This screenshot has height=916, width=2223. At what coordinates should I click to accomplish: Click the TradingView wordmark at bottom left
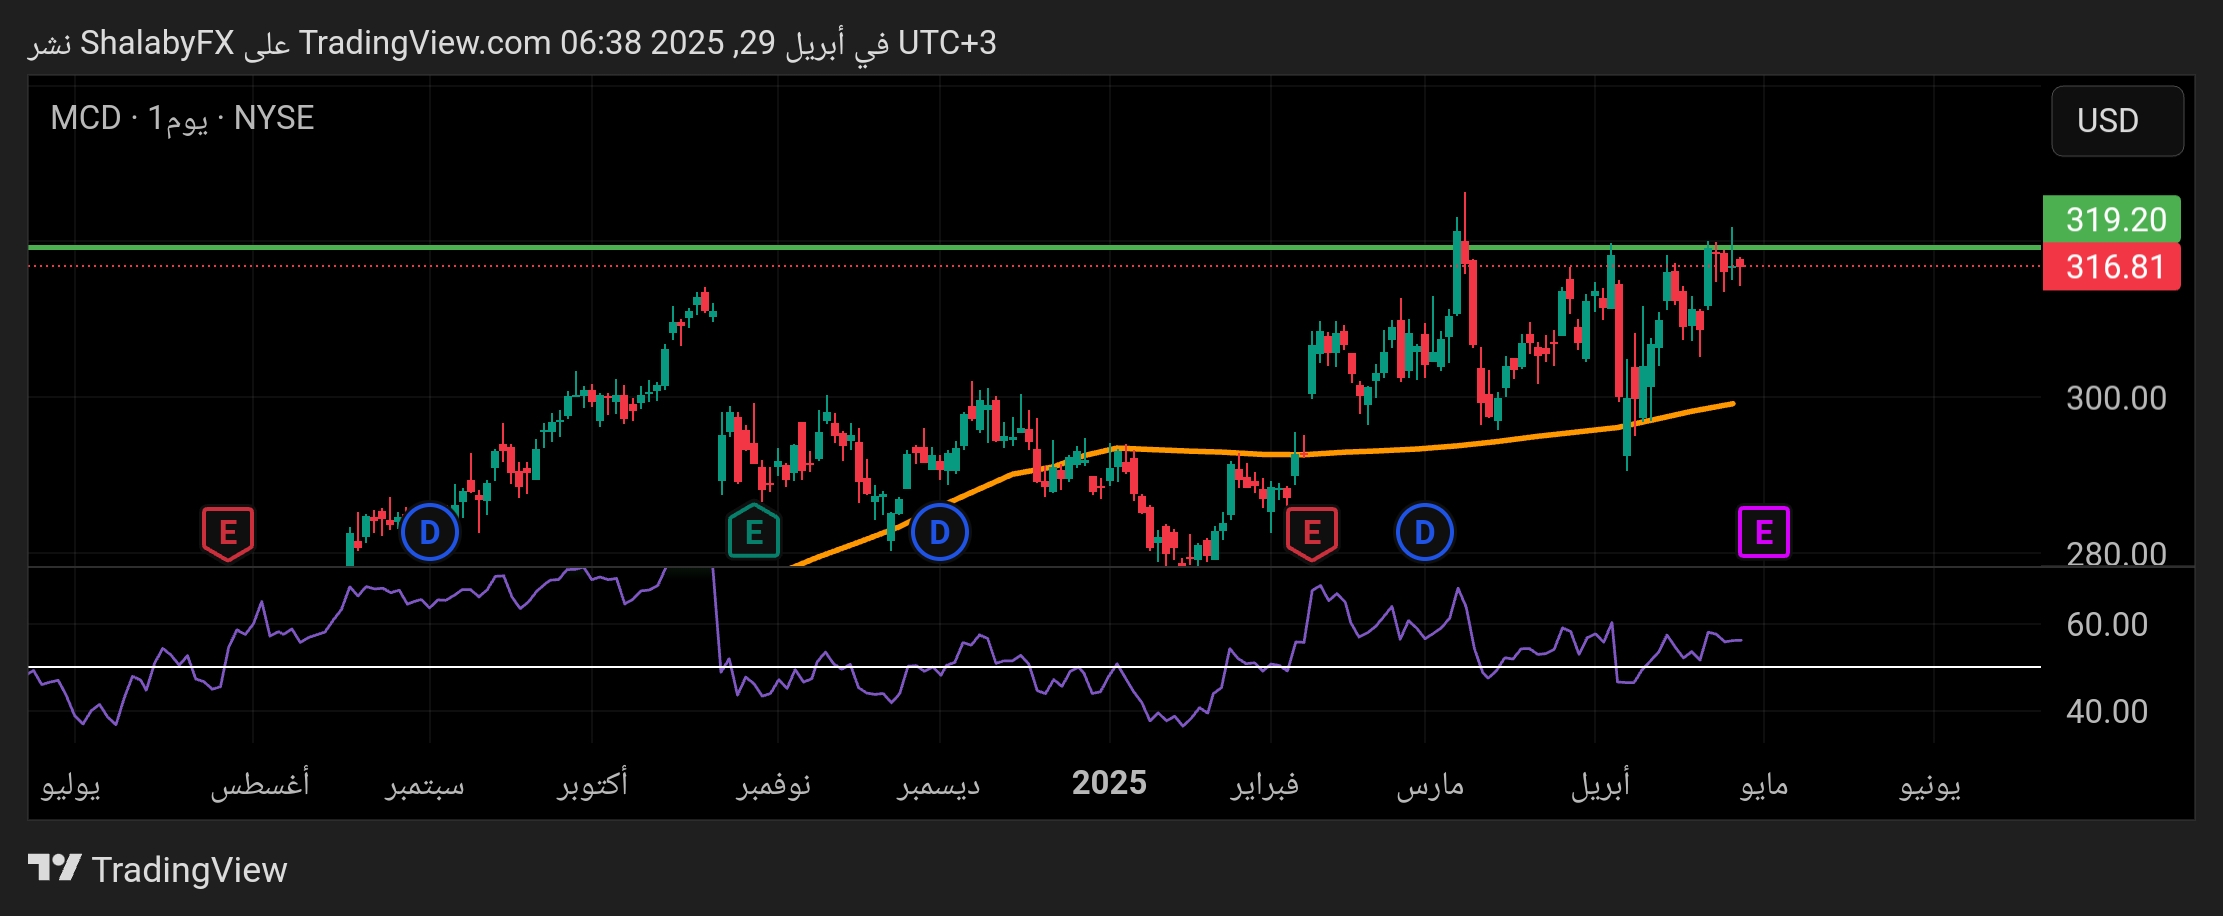coord(189,869)
